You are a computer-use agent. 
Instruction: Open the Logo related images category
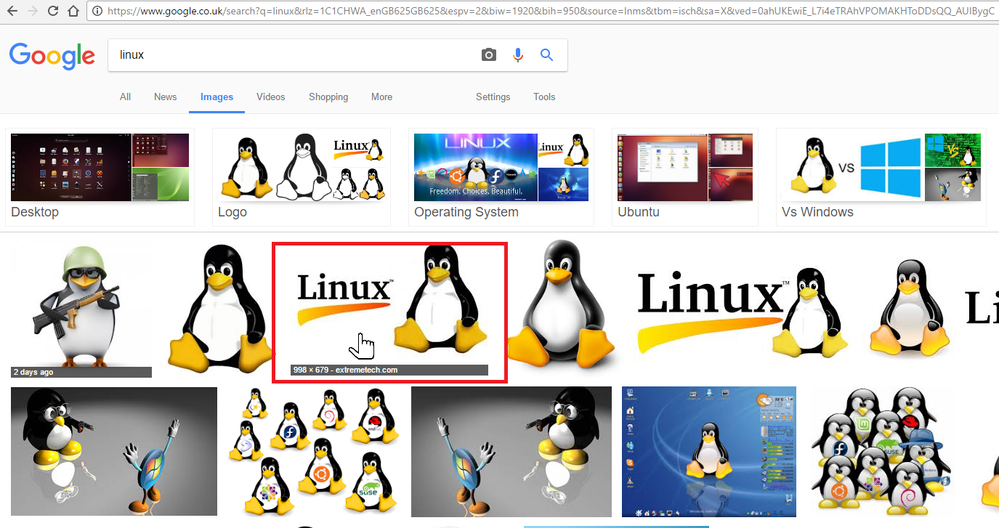301,177
